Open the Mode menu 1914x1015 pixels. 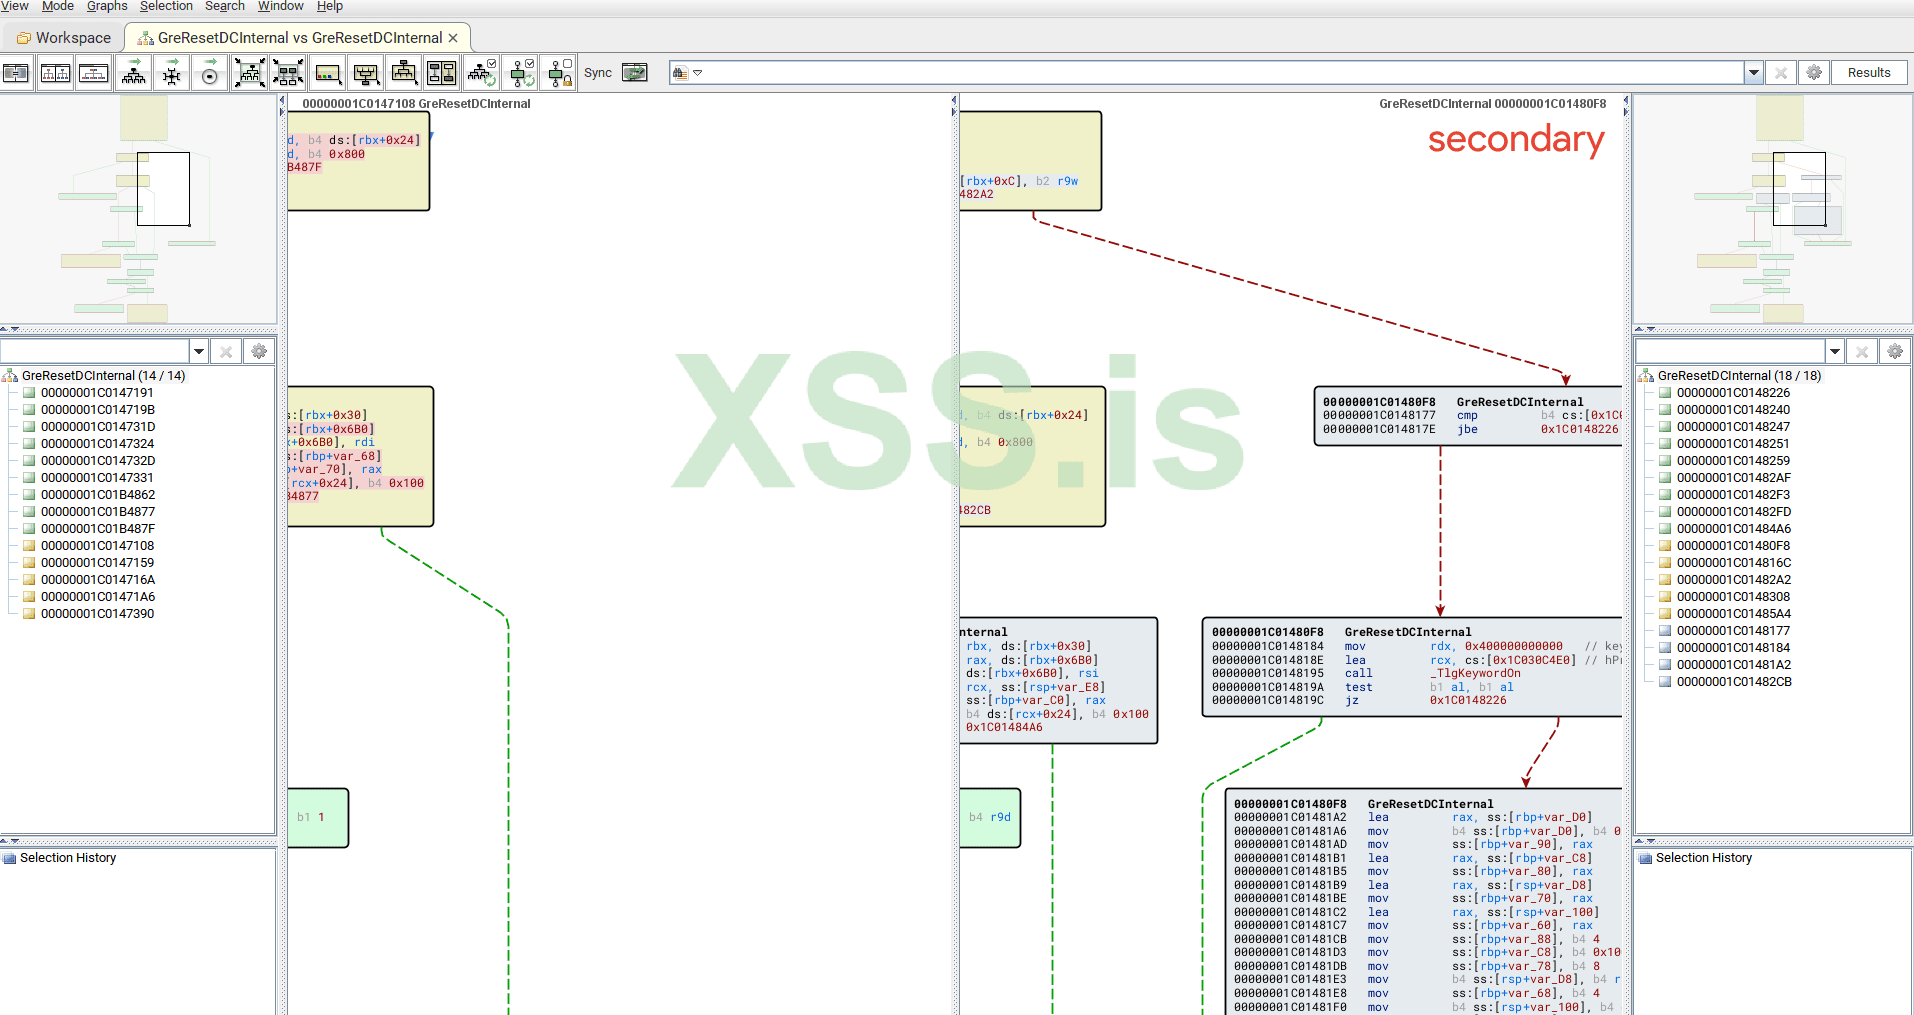tap(58, 6)
